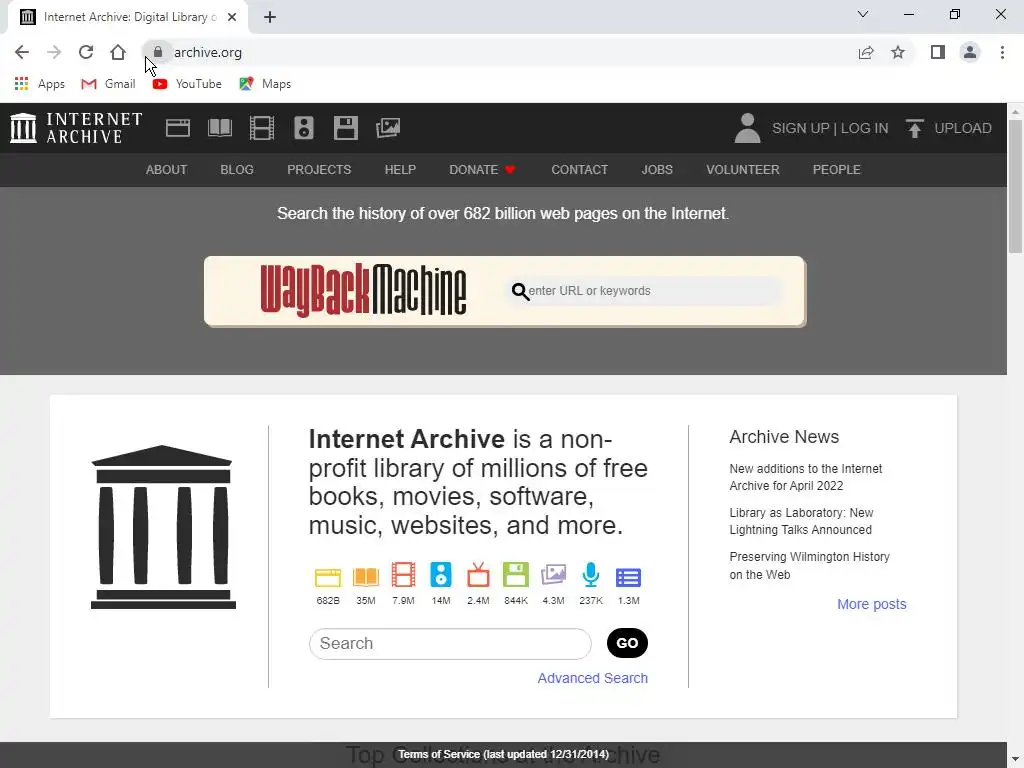Image resolution: width=1024 pixels, height=768 pixels.
Task: Open the Web icon in top navigation
Action: pyautogui.click(x=178, y=128)
